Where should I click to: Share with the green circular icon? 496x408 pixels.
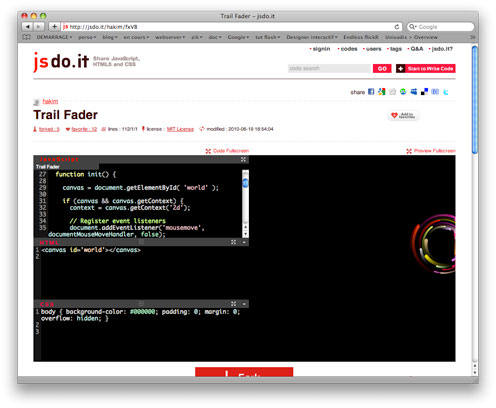(403, 92)
